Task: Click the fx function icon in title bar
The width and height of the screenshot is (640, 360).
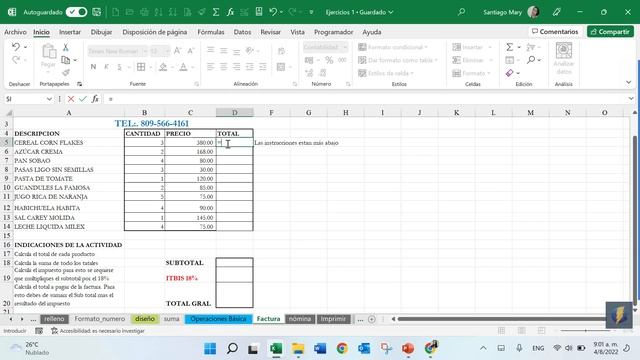Action: [x=230, y=12]
